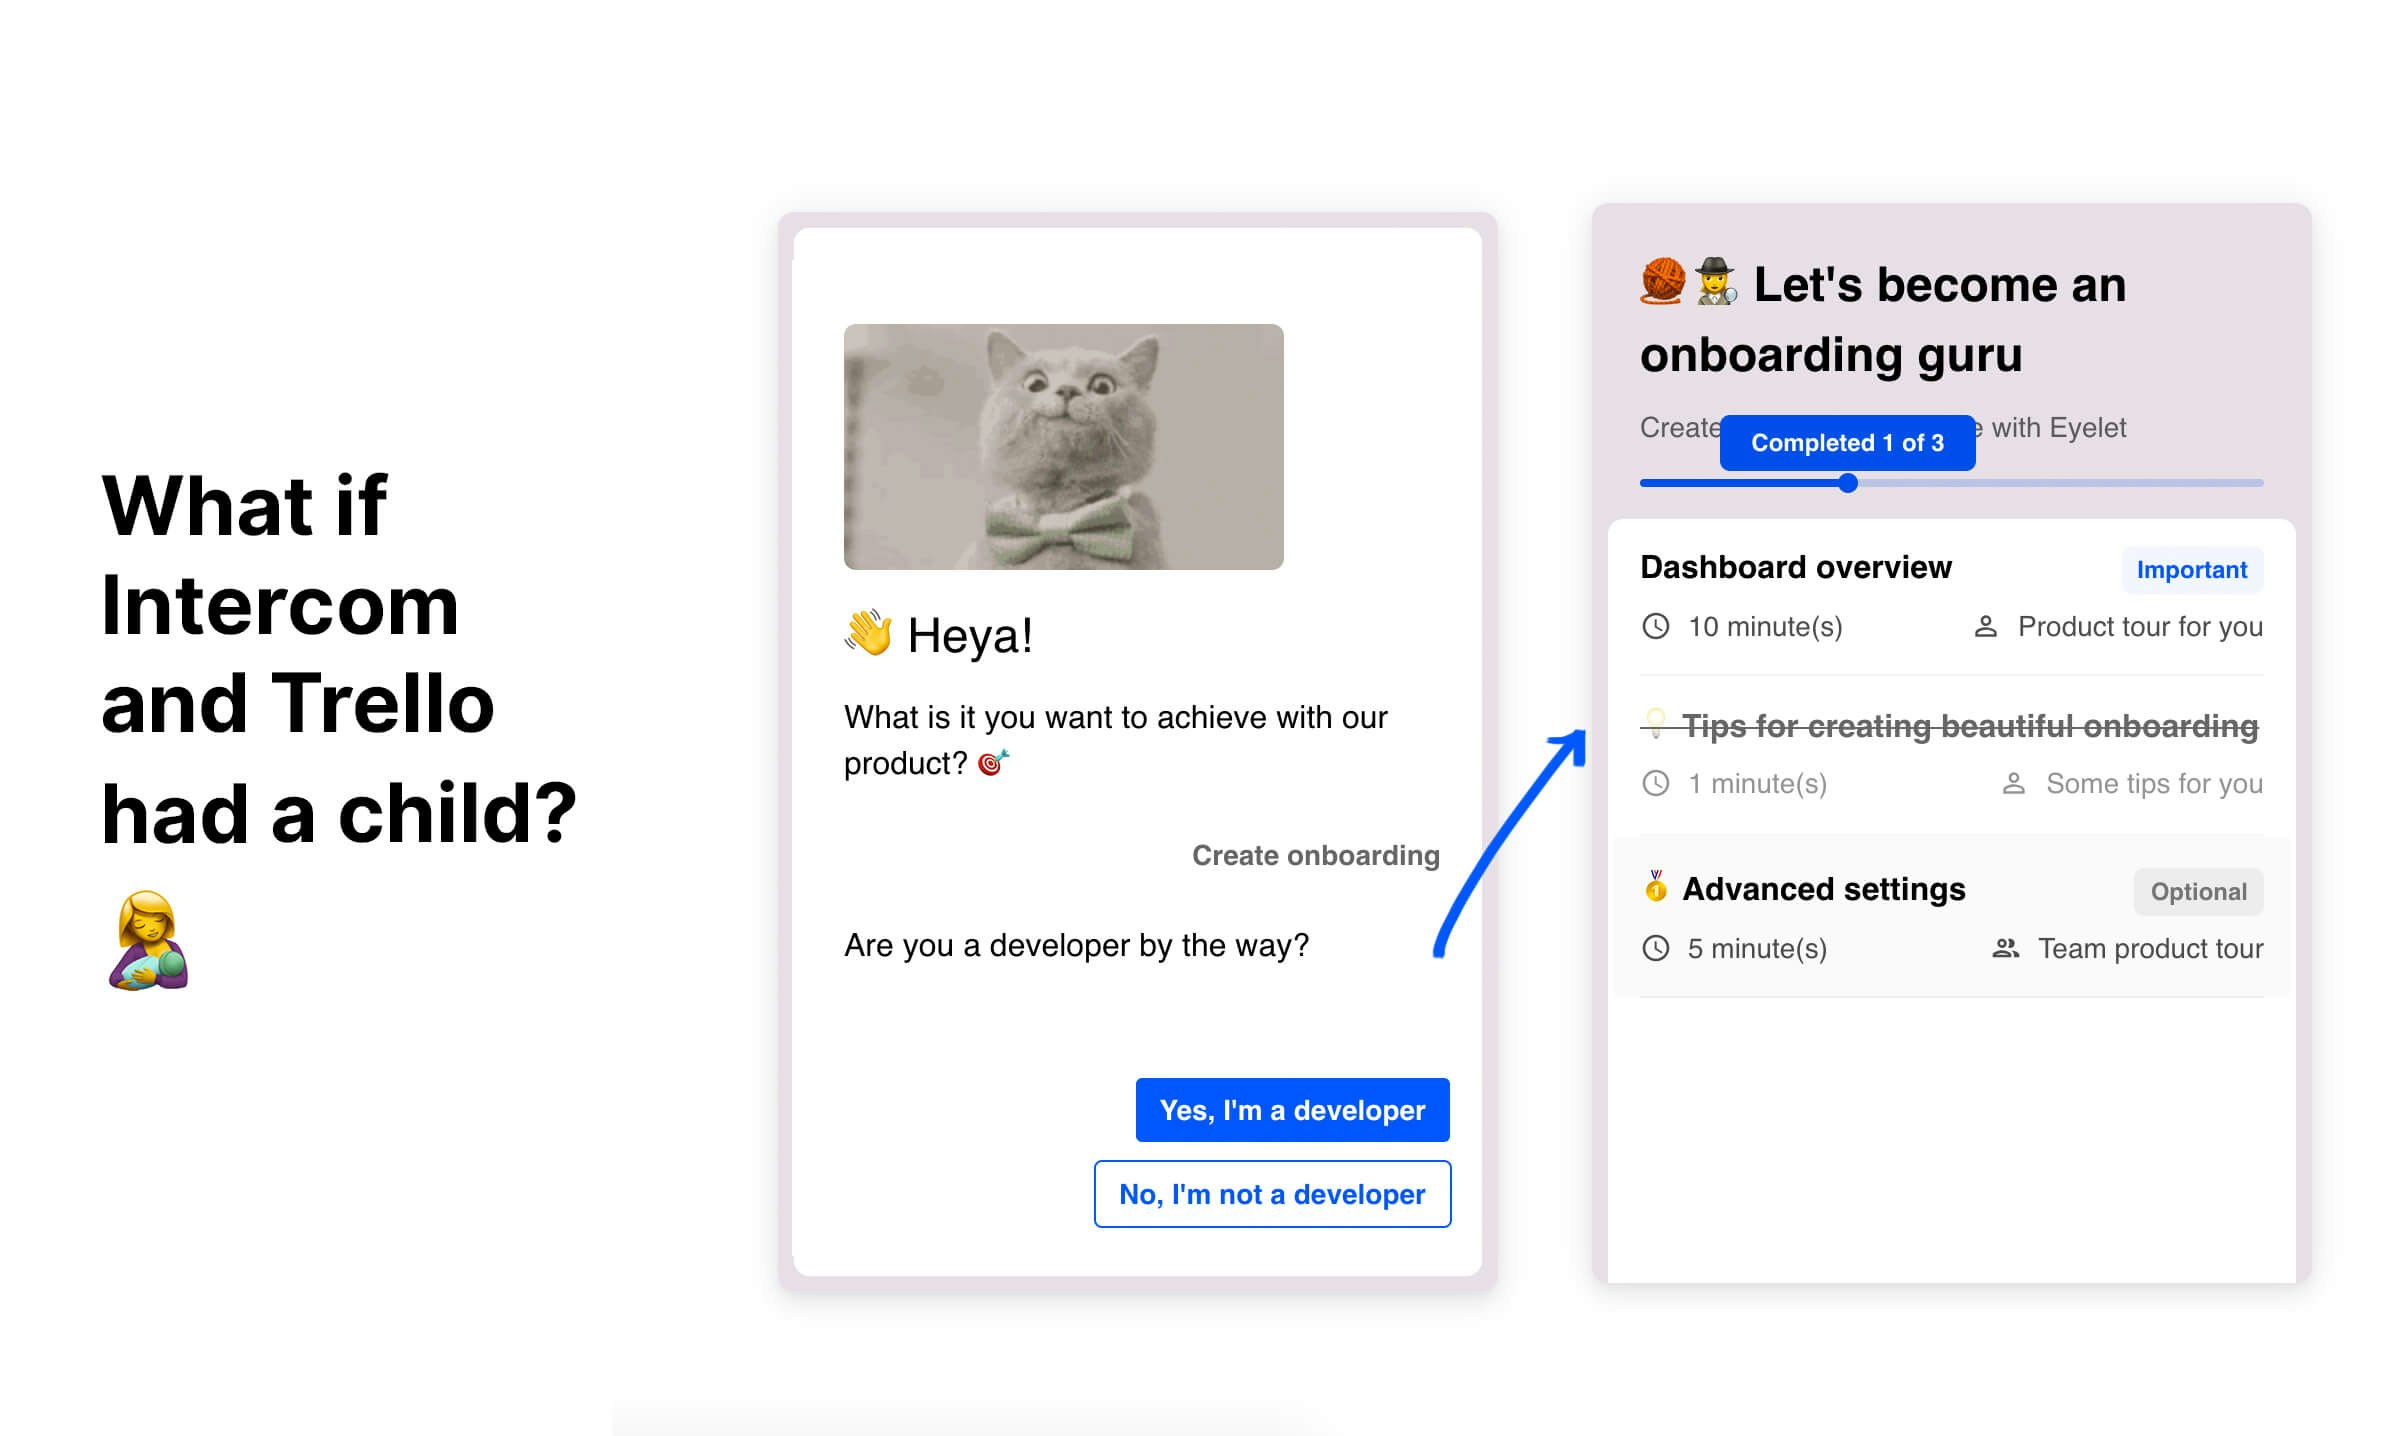Click the person icon beside Product tour for you
Viewport: 2400px width, 1436px height.
point(1986,626)
